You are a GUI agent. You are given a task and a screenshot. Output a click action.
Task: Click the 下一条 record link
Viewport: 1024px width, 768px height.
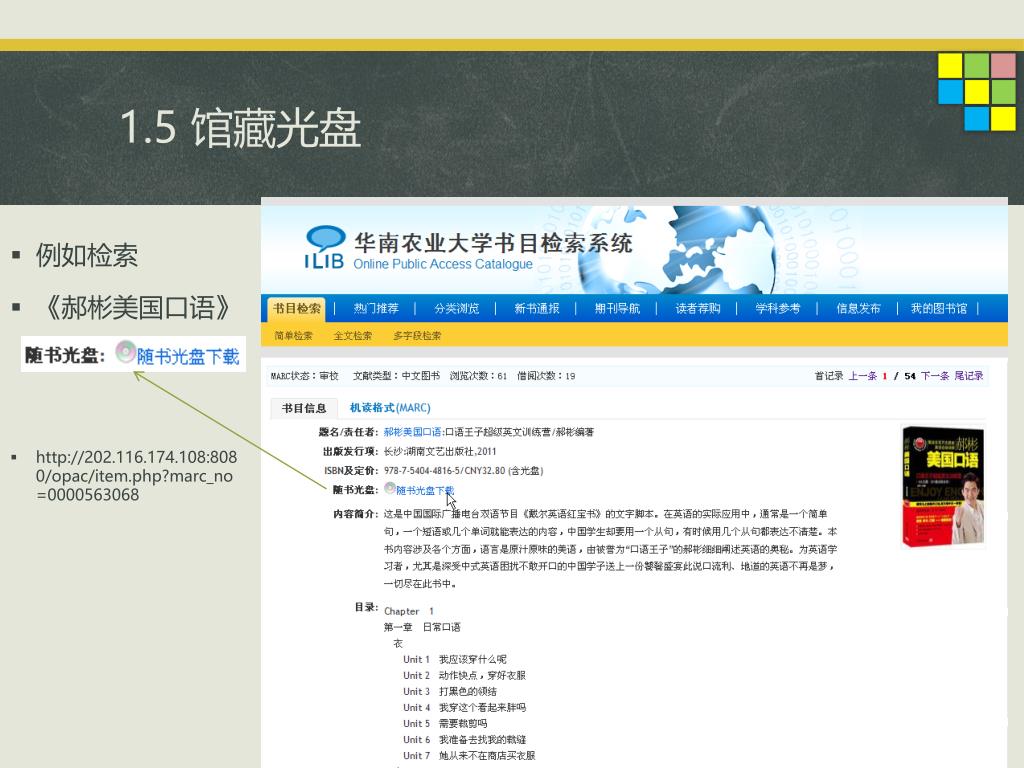(935, 376)
